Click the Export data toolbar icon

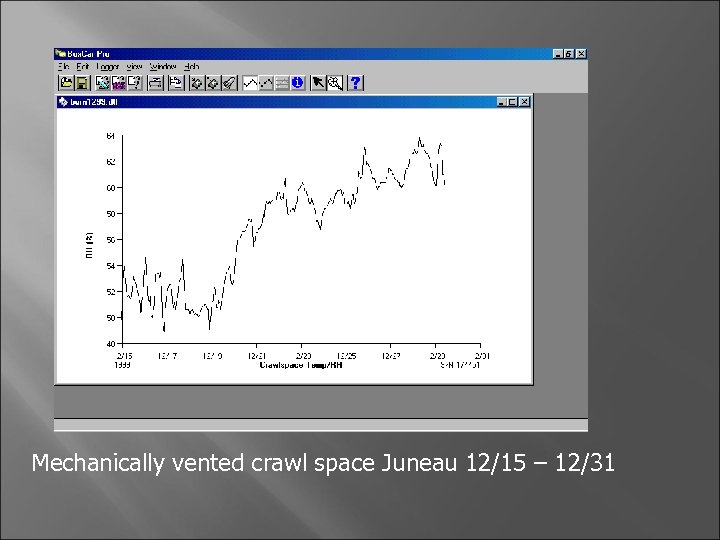[x=176, y=83]
